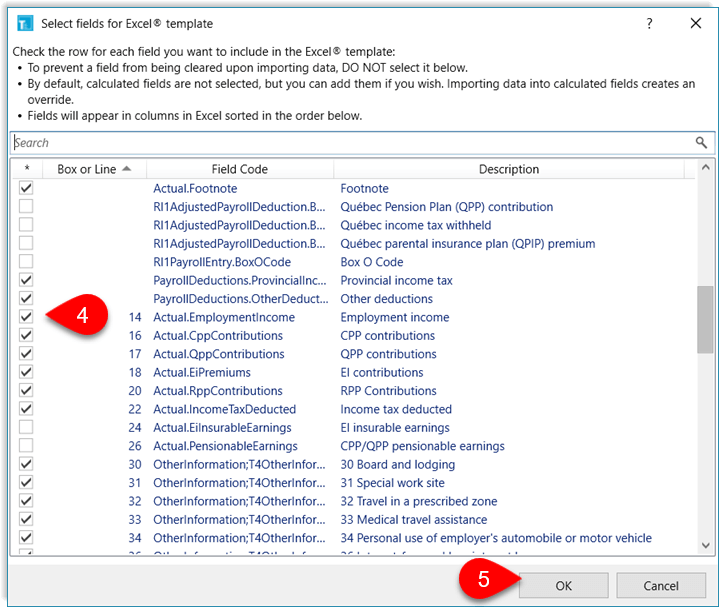This screenshot has height=607, width=719.
Task: Click the Cancel button
Action: point(661,585)
